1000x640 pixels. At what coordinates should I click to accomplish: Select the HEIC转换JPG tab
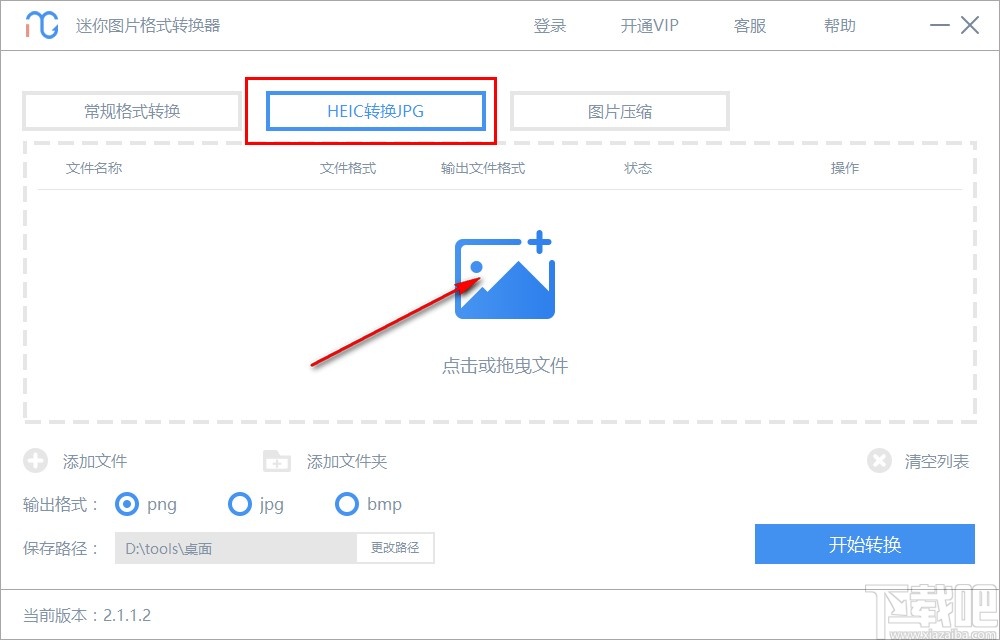pos(373,111)
